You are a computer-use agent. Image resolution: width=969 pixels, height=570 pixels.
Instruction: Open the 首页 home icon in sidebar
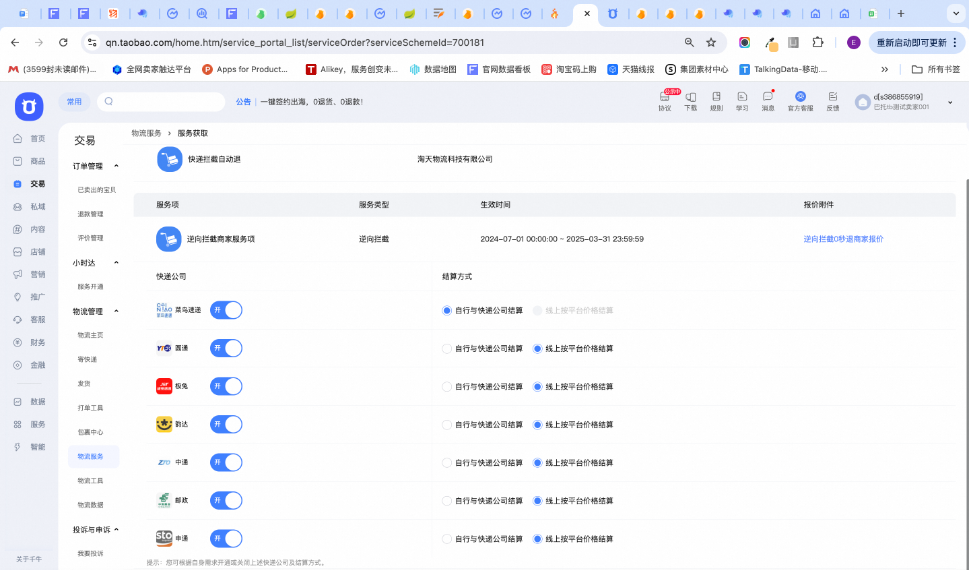click(17, 138)
